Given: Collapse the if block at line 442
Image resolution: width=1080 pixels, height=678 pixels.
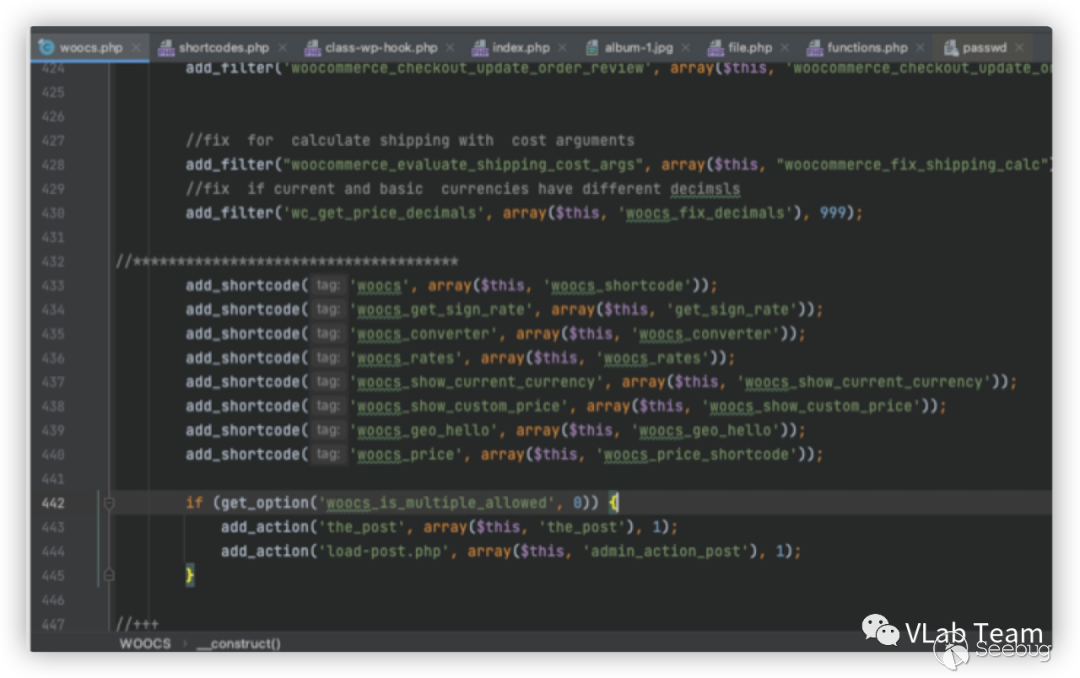Looking at the screenshot, I should tap(108, 503).
